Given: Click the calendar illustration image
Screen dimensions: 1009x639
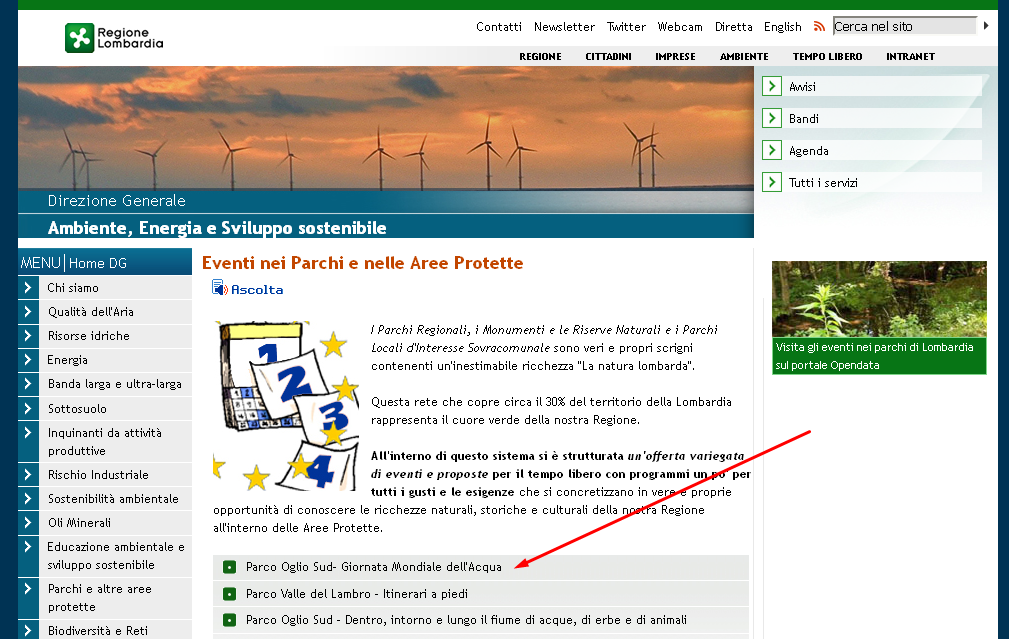Looking at the screenshot, I should 286,406.
